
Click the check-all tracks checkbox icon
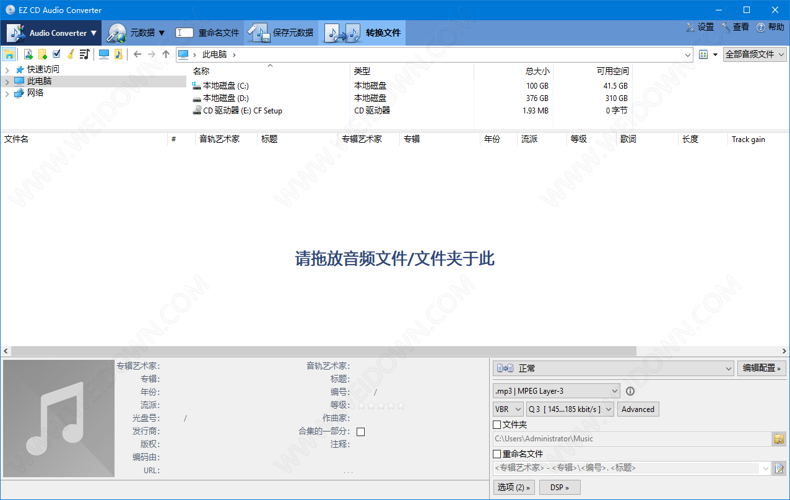56,53
